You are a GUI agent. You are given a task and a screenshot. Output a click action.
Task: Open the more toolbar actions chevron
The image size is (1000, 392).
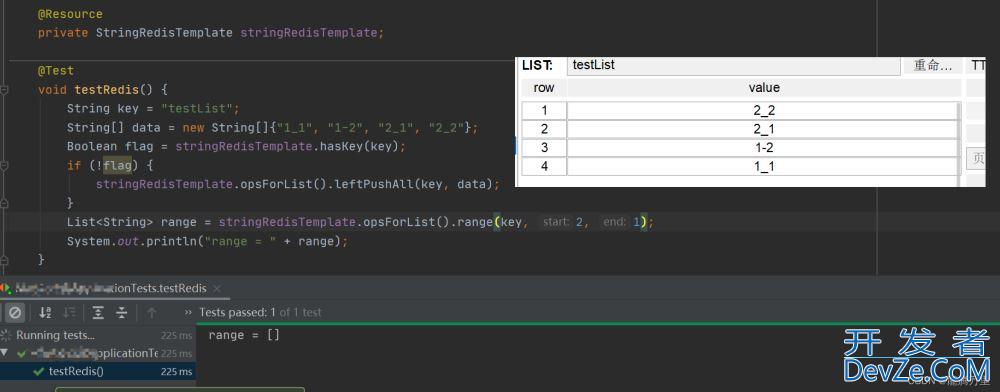[188, 312]
